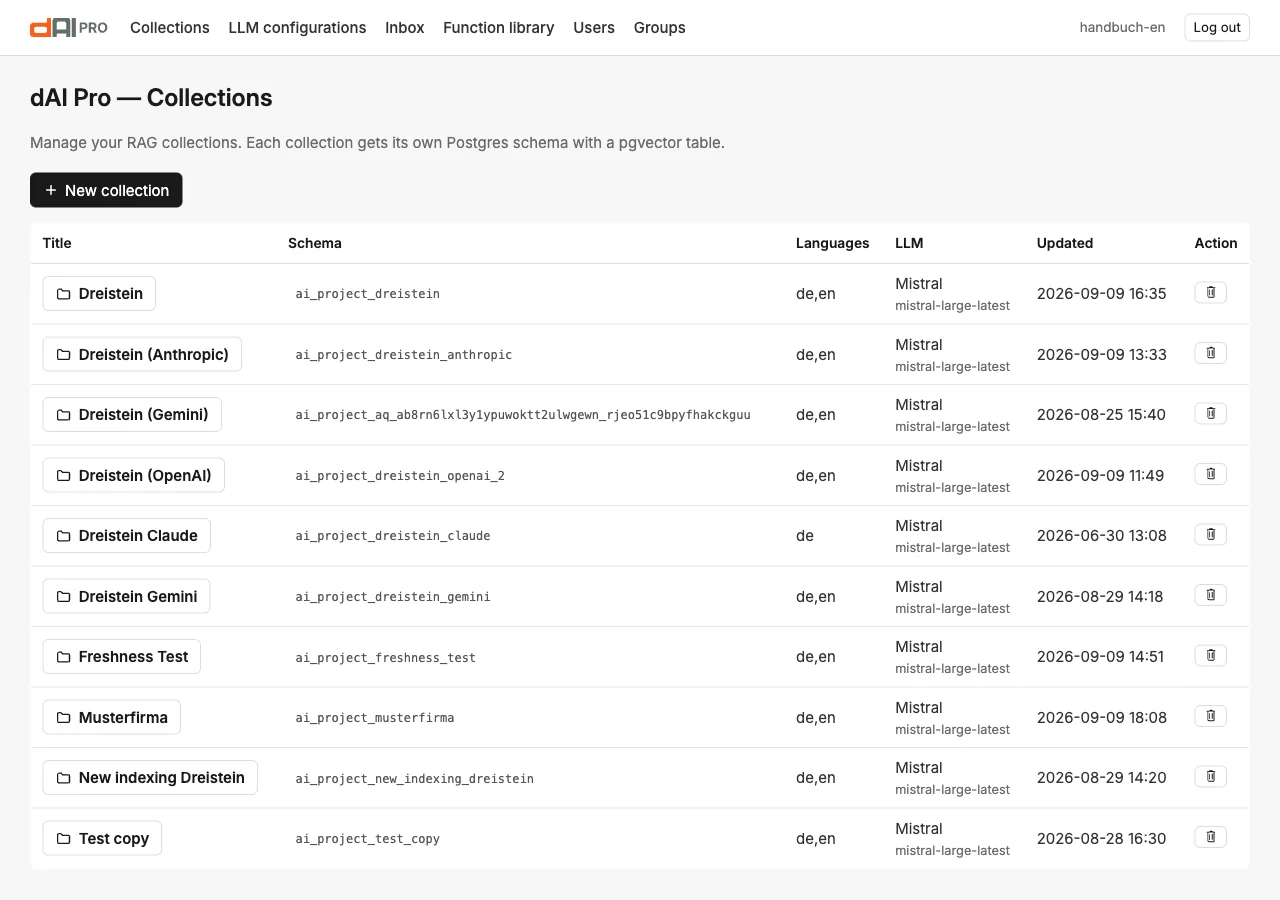1280x900 pixels.
Task: Open the Dreistein Claude collection
Action: tap(127, 536)
